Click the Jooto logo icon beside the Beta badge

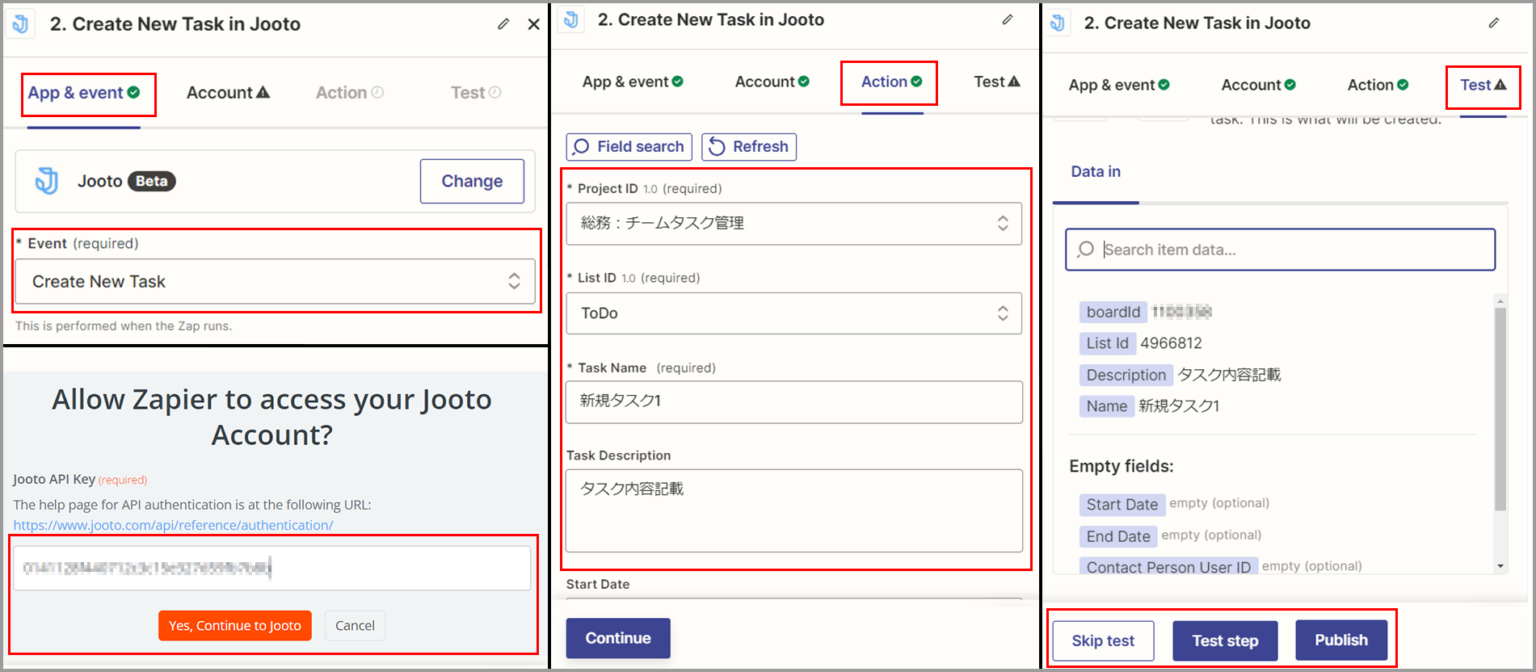coord(47,181)
